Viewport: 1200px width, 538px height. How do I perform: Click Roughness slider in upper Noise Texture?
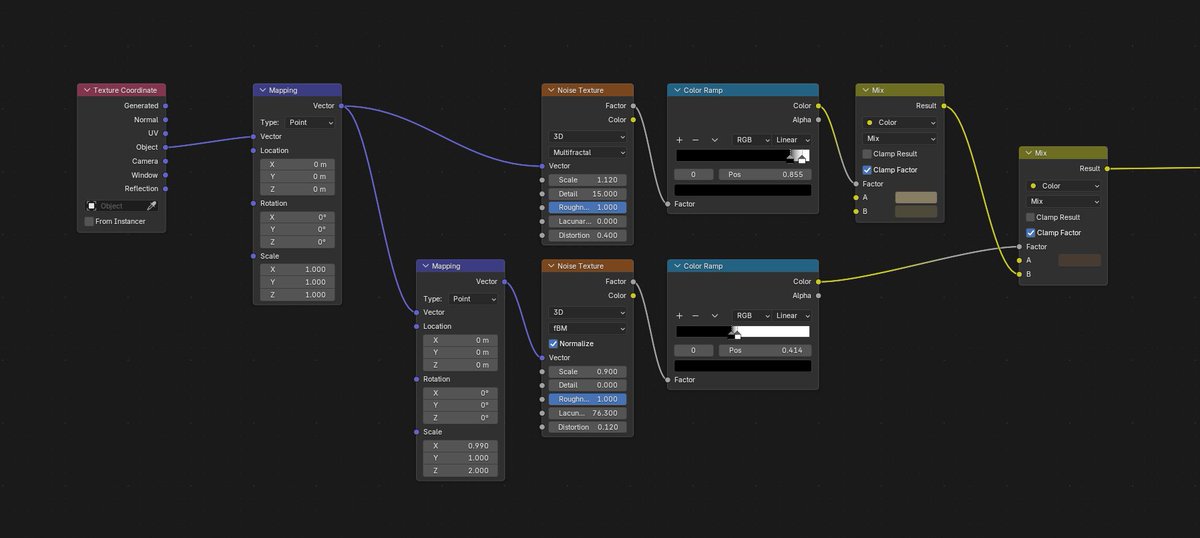(x=588, y=208)
